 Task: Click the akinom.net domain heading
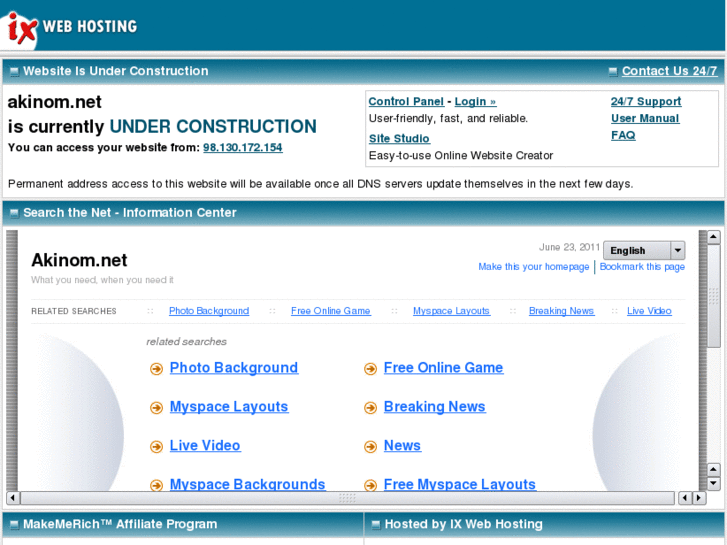(x=55, y=102)
